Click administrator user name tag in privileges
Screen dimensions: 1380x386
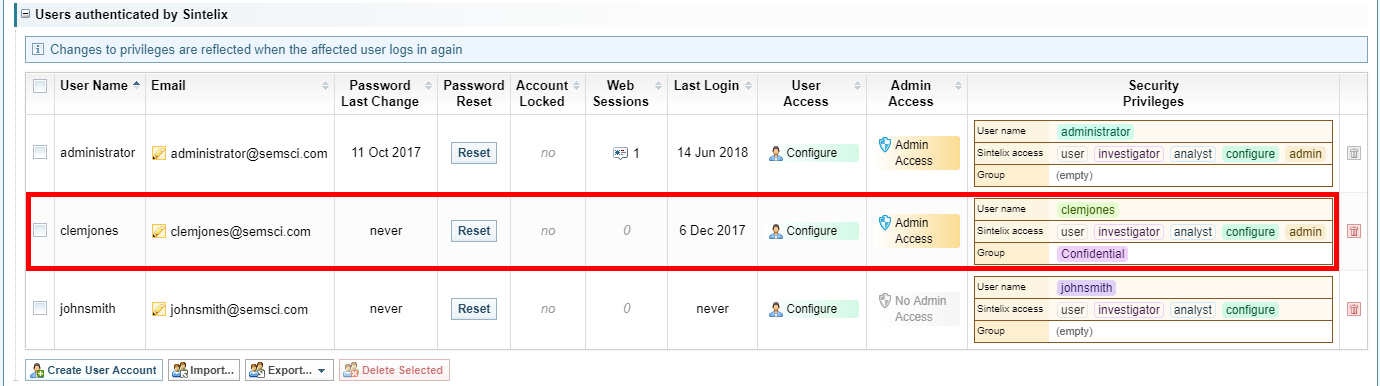[1096, 132]
